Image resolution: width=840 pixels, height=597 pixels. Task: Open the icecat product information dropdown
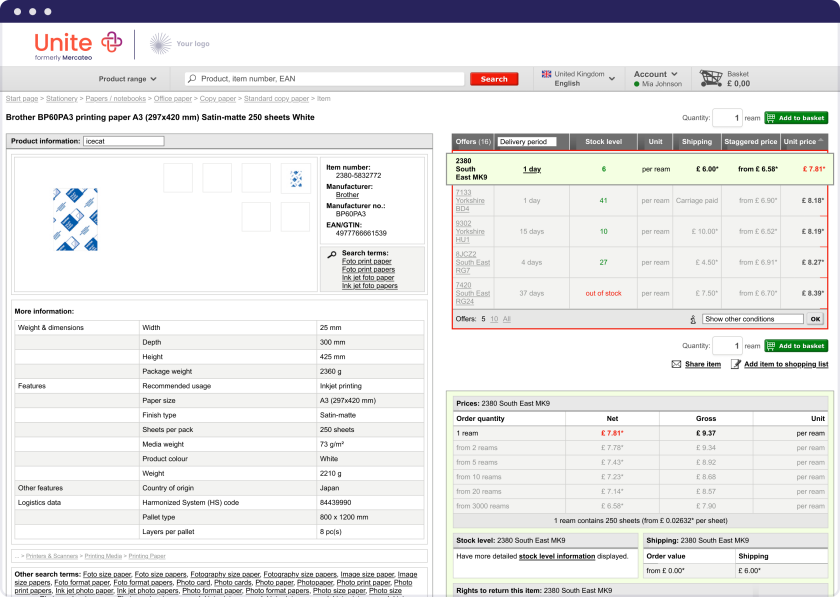(124, 141)
